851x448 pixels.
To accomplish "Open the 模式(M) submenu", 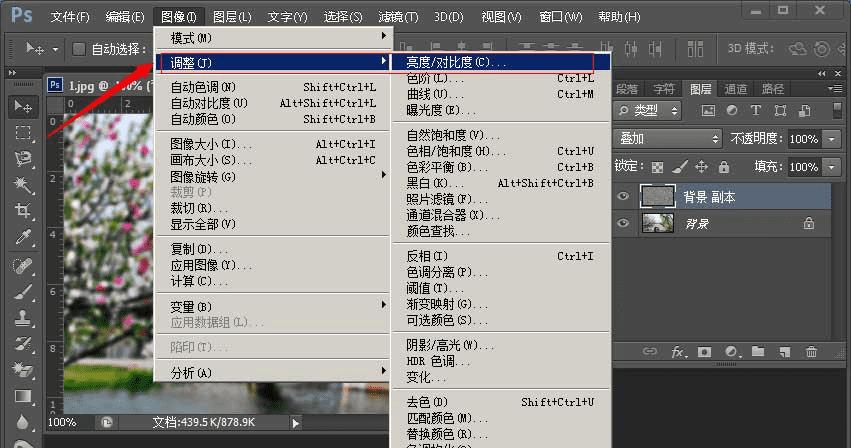I will (273, 38).
